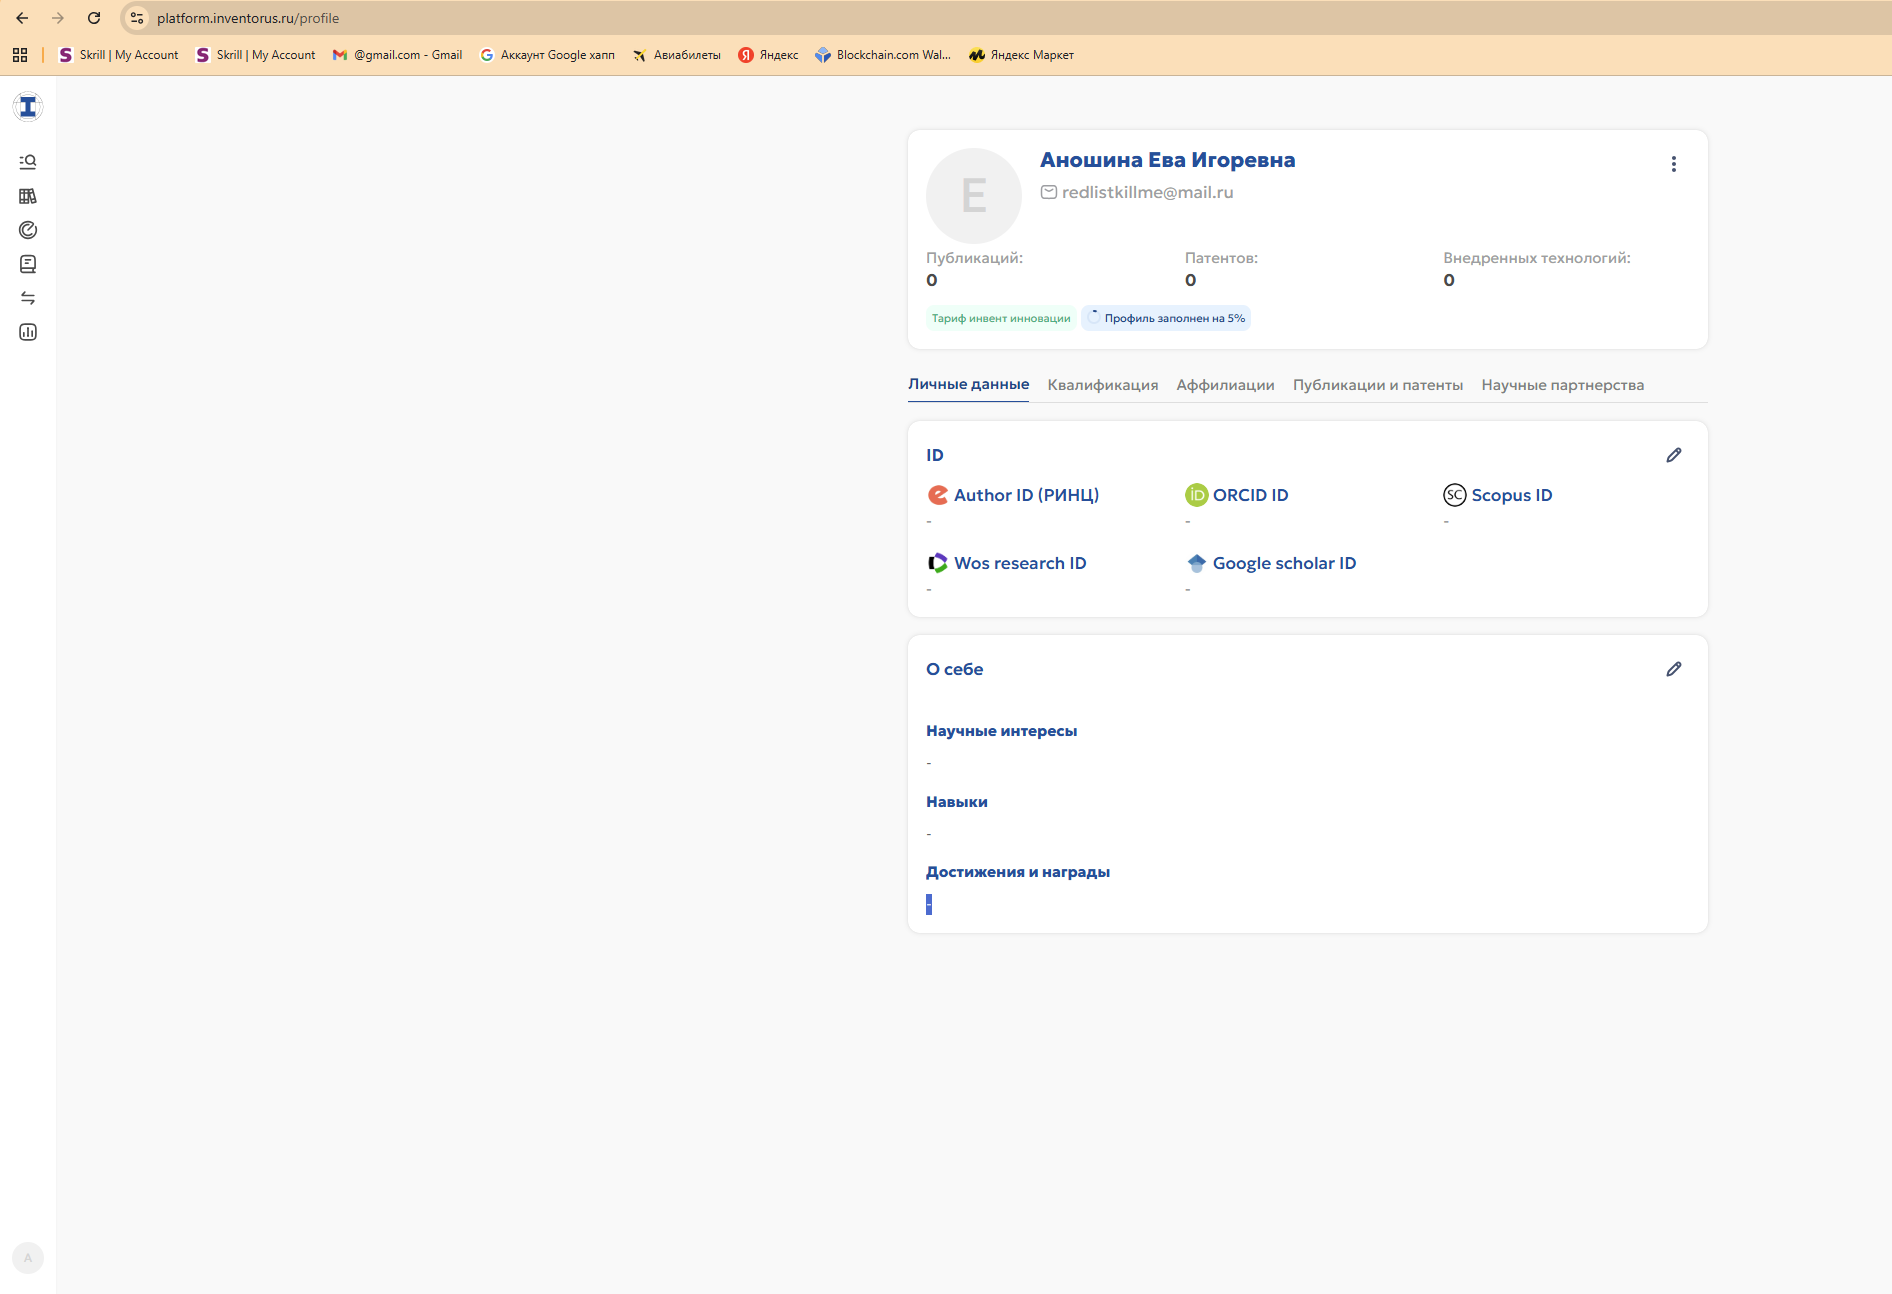Open the library books icon in sidebar

(x=28, y=196)
